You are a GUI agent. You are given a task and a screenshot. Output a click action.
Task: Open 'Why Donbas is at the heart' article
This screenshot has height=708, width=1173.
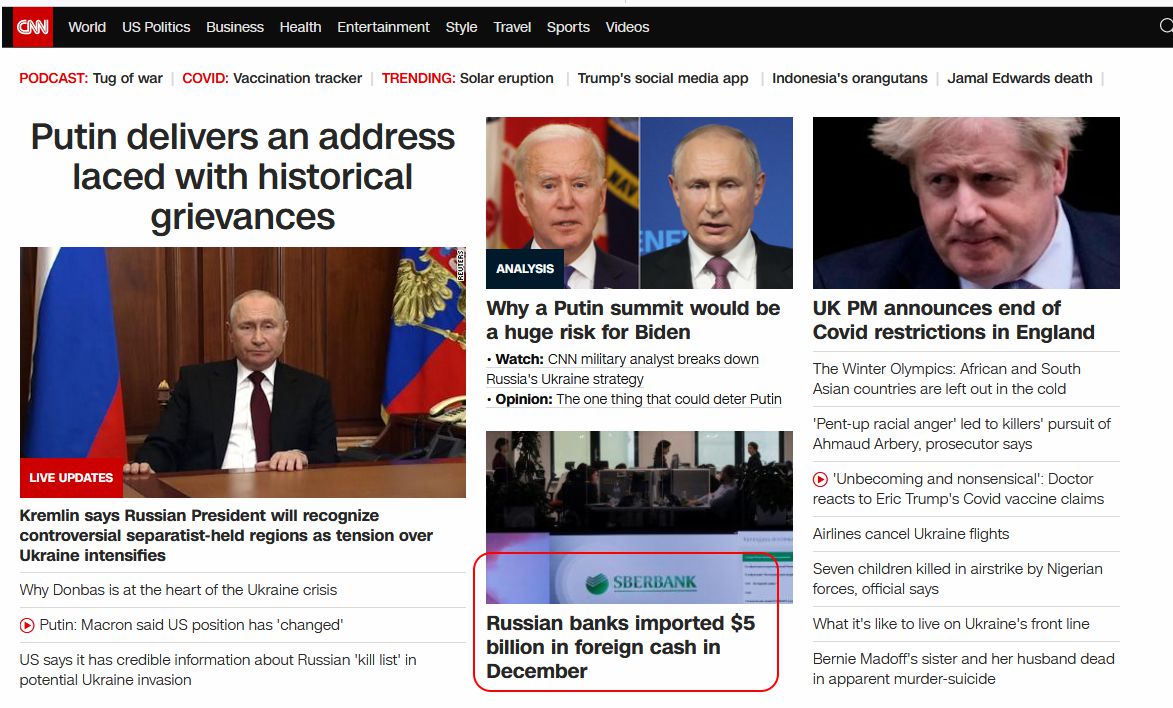[179, 590]
